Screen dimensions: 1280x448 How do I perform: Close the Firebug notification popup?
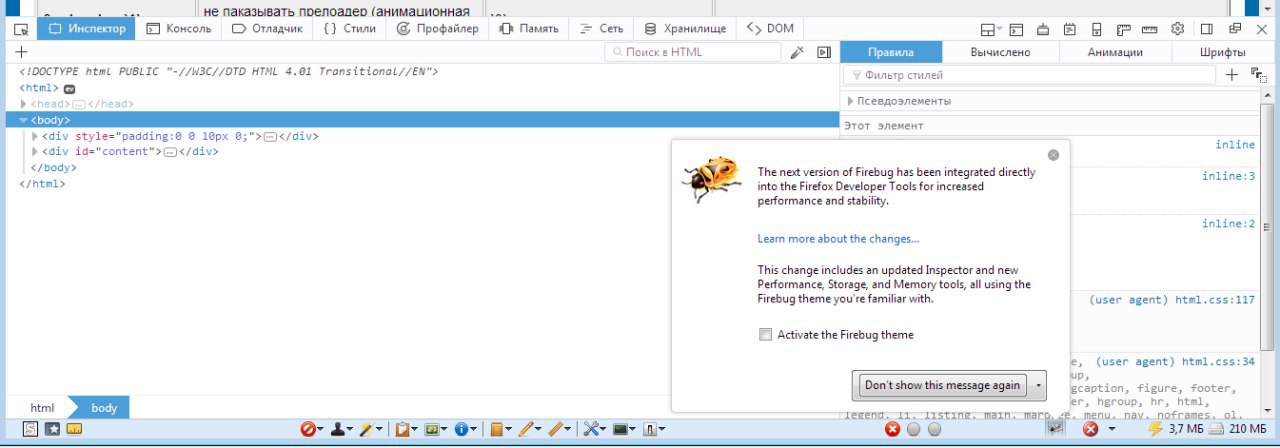1053,155
